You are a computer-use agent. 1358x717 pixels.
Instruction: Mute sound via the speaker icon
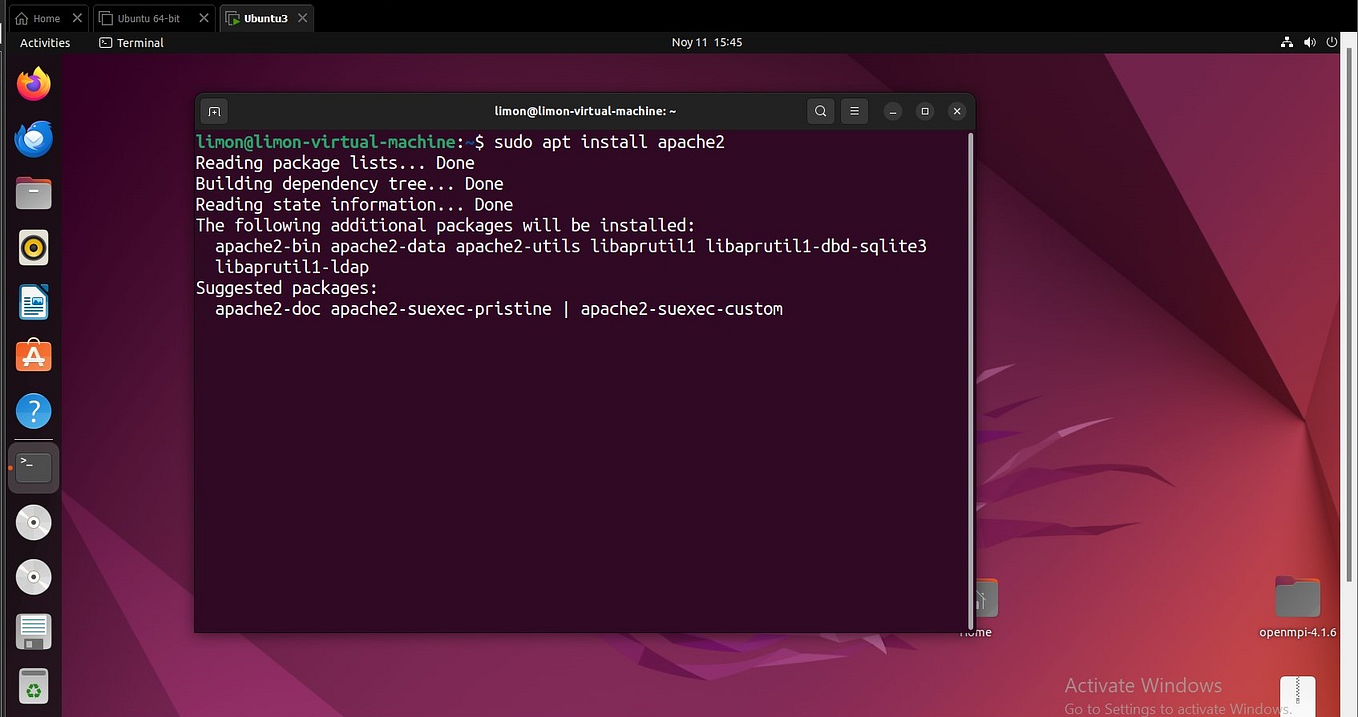point(1309,42)
